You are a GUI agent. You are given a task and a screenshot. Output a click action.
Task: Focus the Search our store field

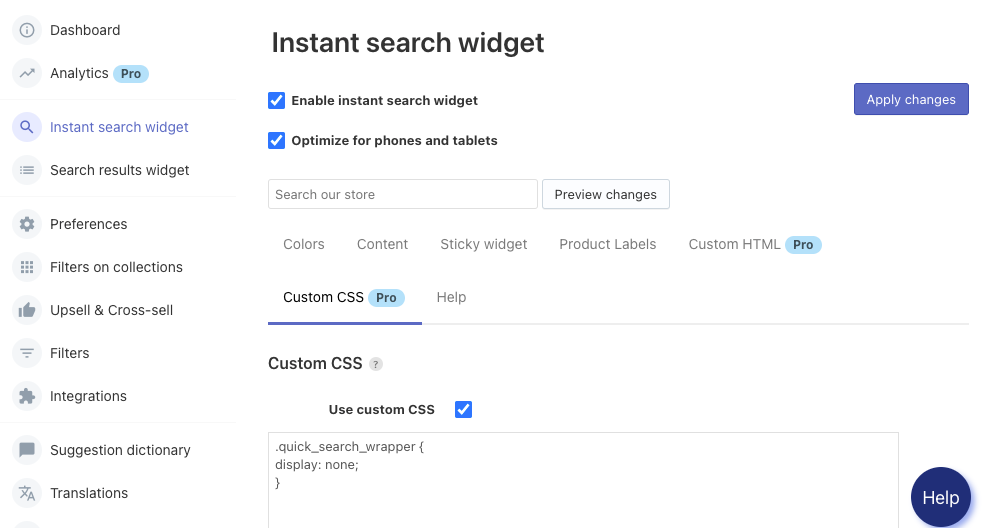[x=403, y=194]
